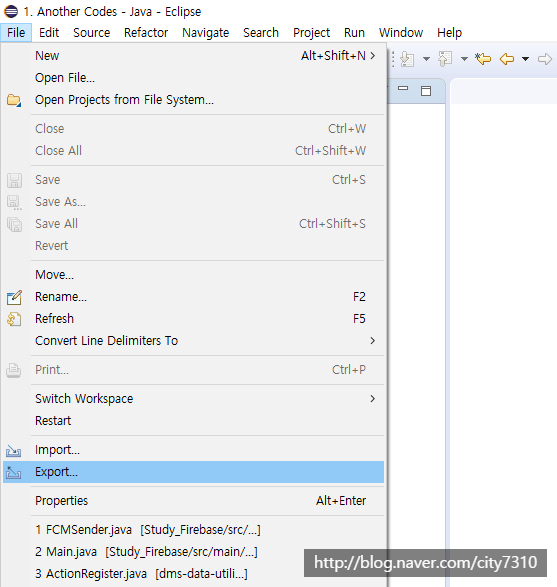
Task: Click the Previous Annotation toolbar icon
Action: pyautogui.click(x=445, y=59)
